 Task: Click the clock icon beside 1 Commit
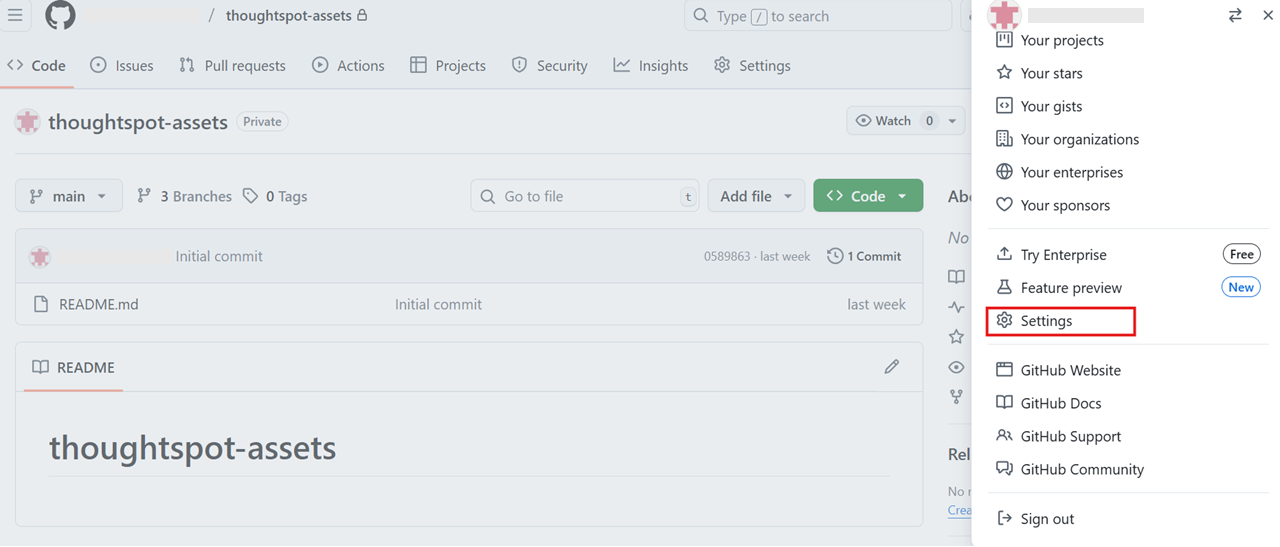click(x=835, y=256)
